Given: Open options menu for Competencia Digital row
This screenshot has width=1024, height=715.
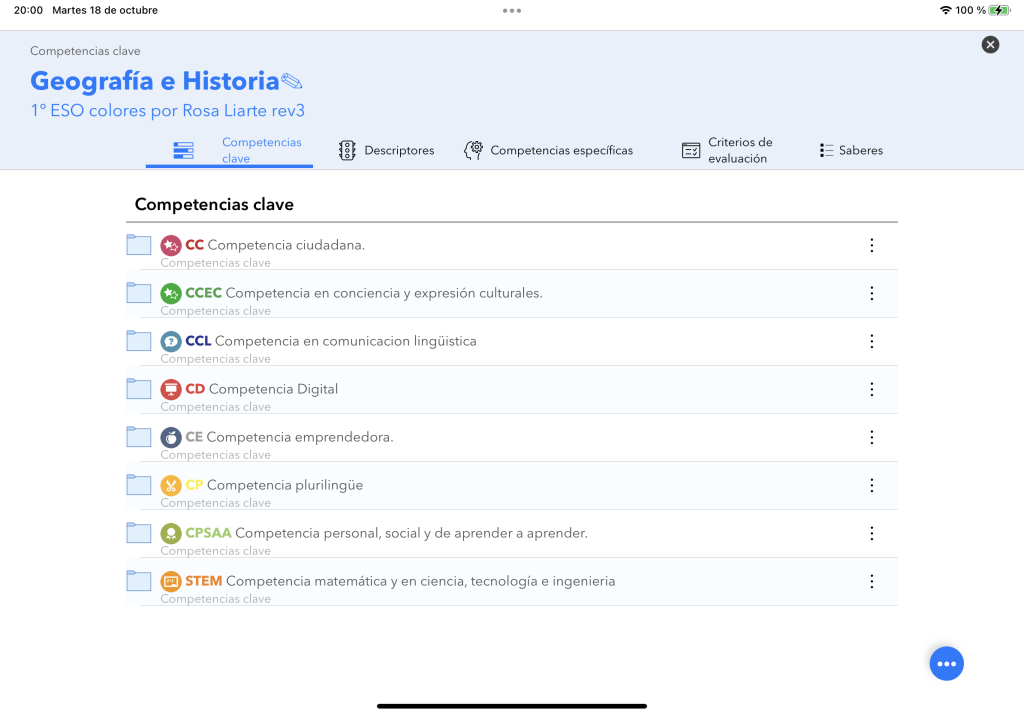Looking at the screenshot, I should [871, 389].
